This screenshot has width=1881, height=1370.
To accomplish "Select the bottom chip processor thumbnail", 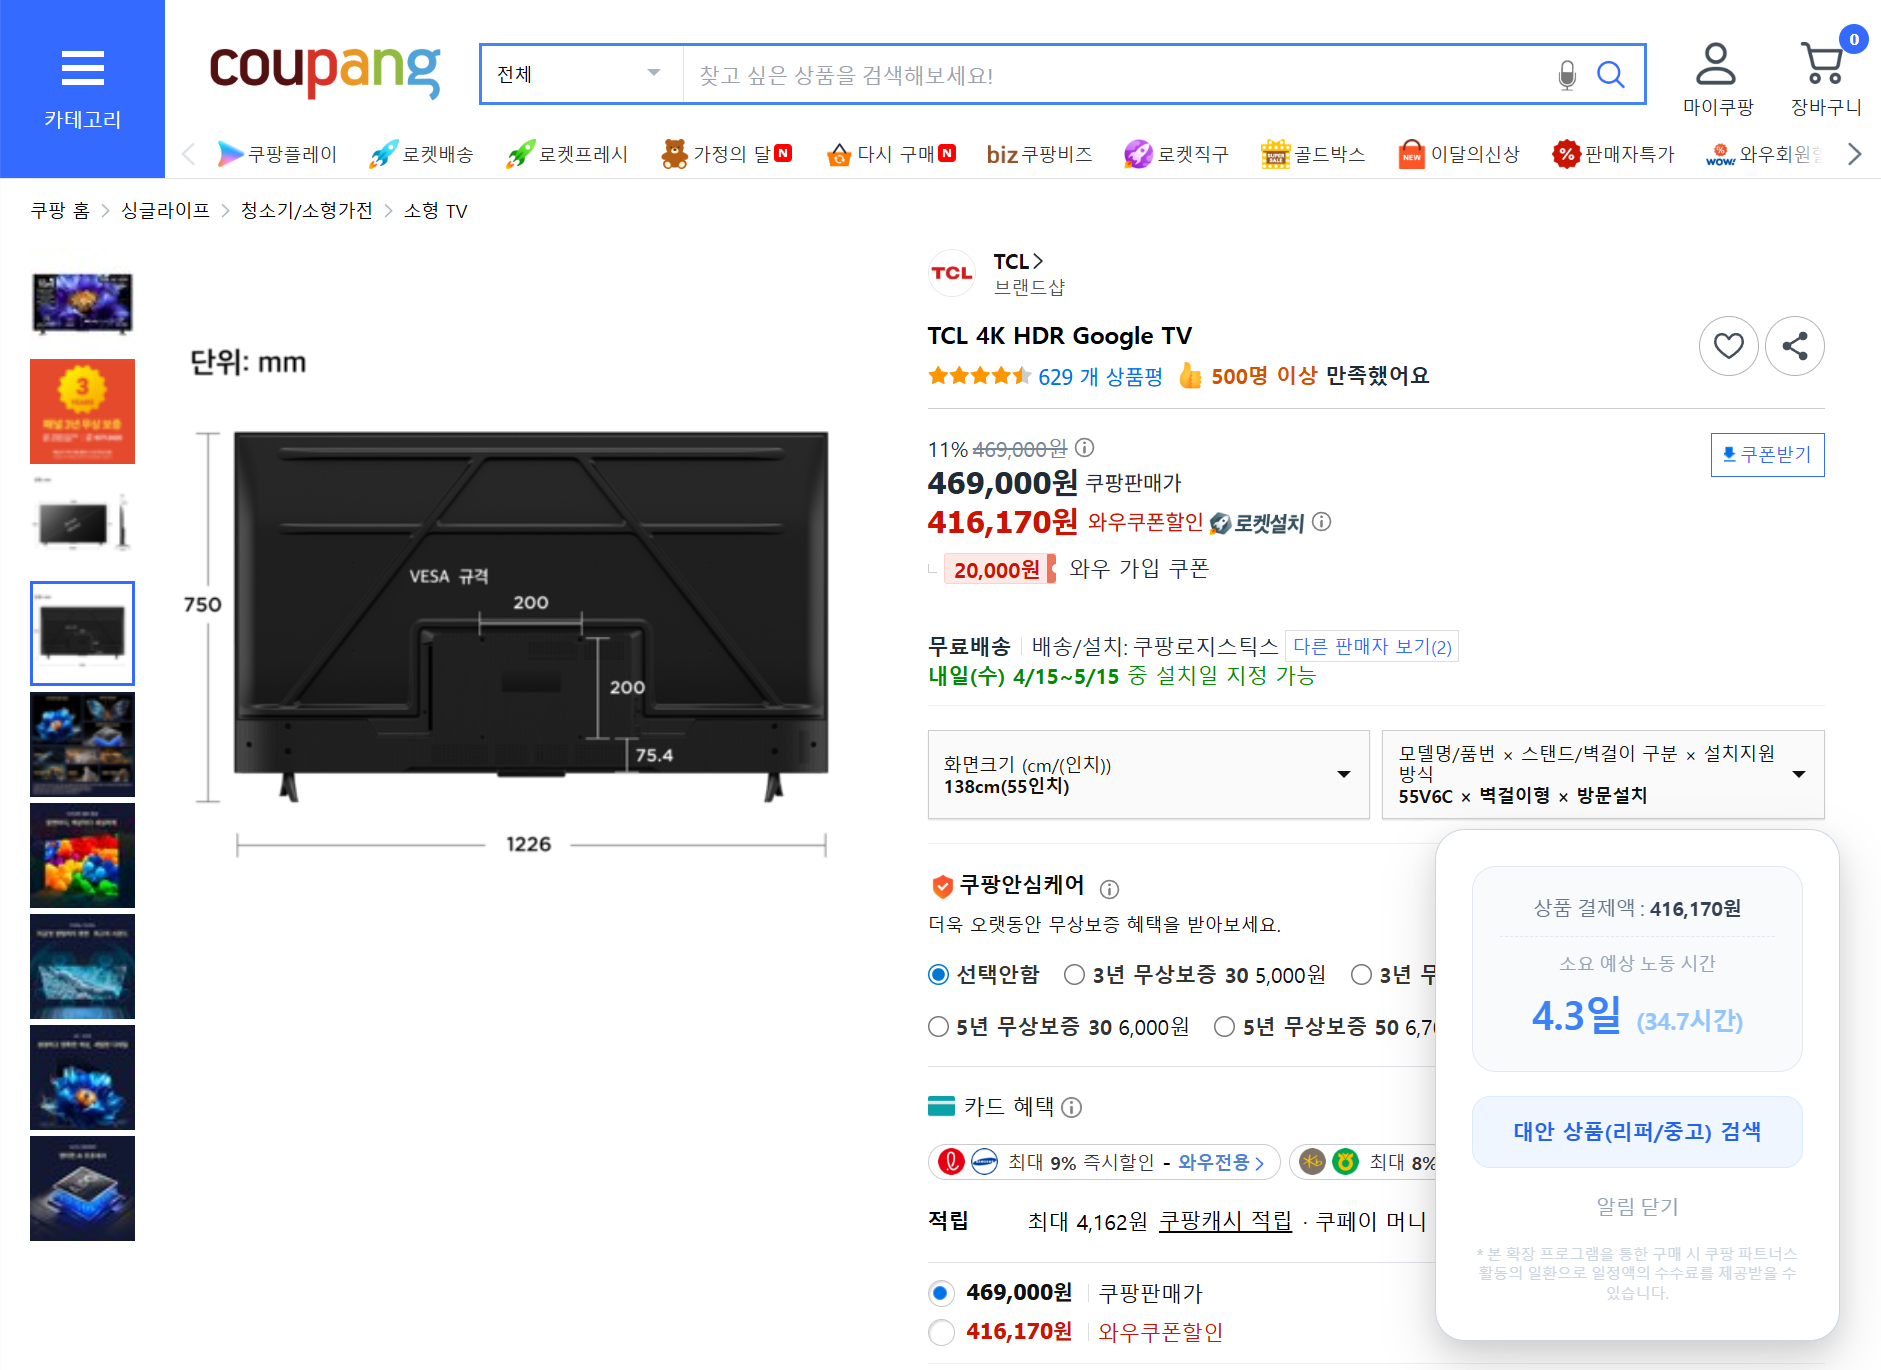I will point(82,1188).
